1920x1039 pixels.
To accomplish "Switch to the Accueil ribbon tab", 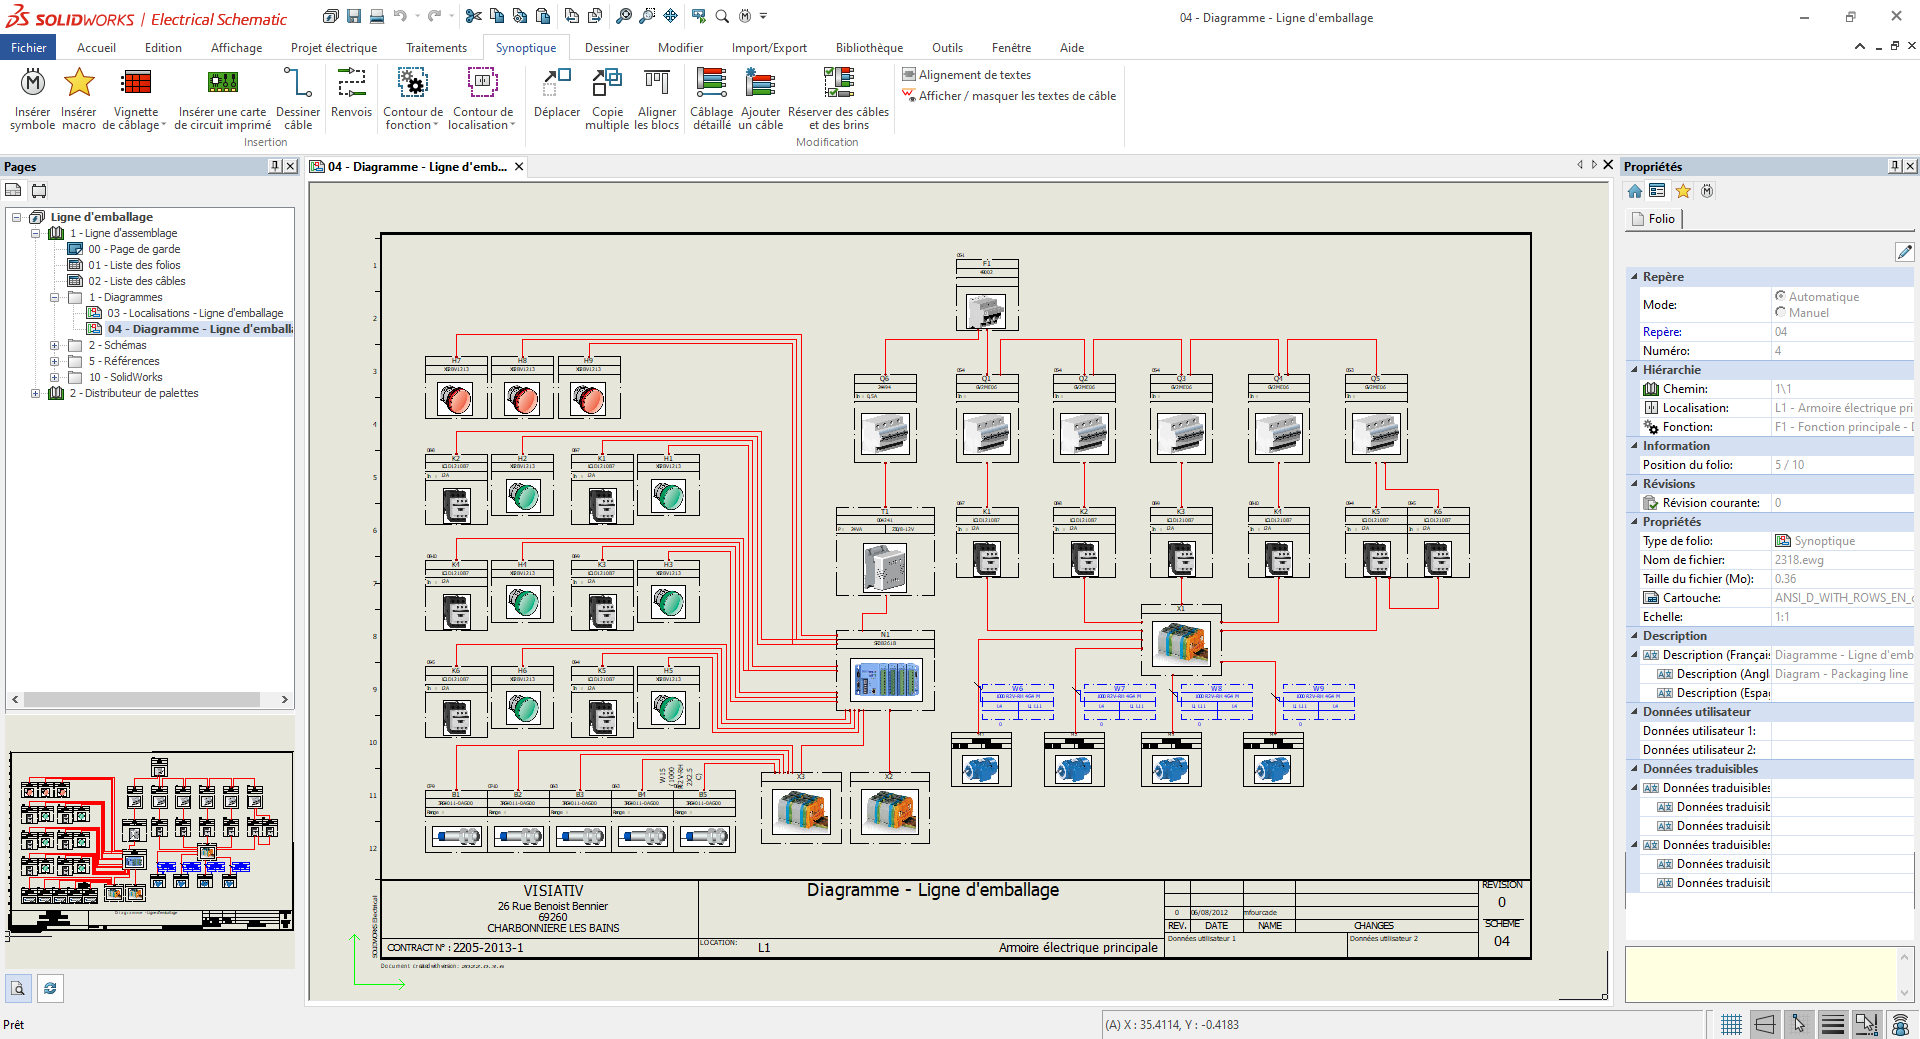I will (x=96, y=47).
